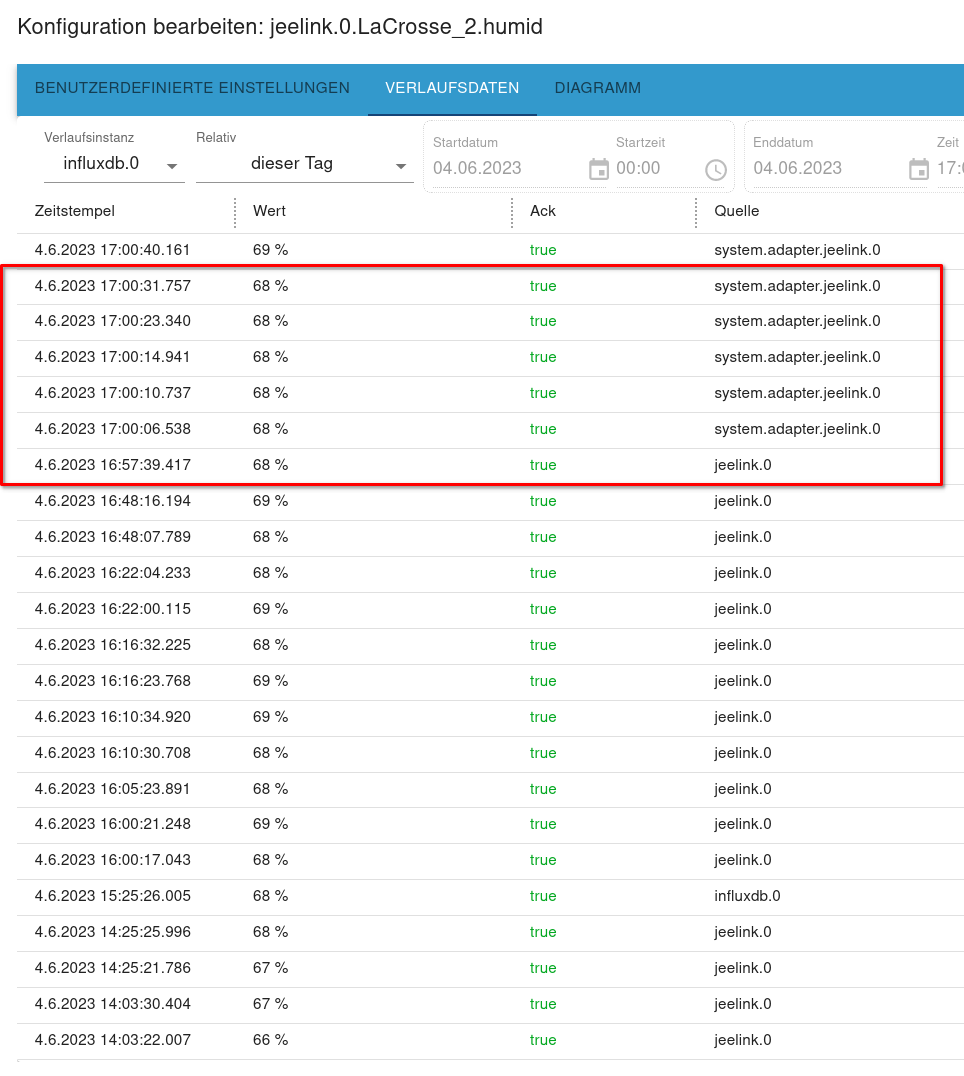
Task: Click the Wert column header
Action: (x=269, y=211)
